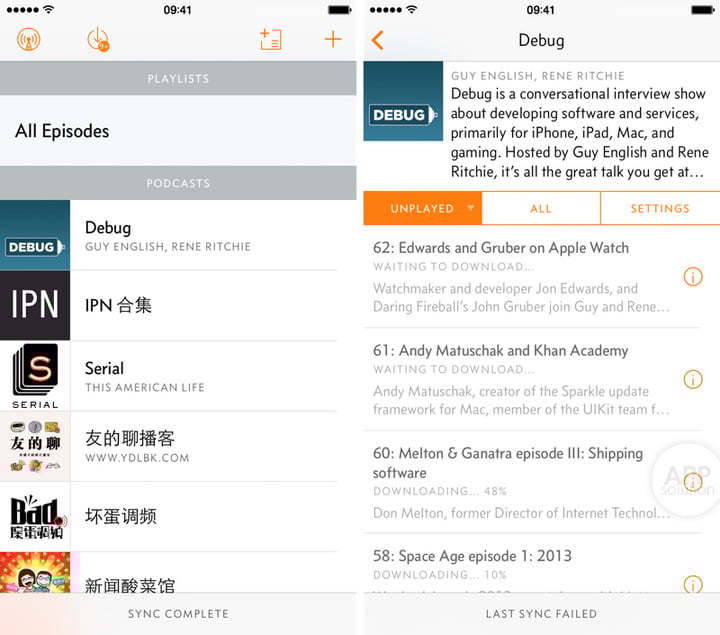Open the All Episodes playlist
This screenshot has width=720, height=635.
[178, 131]
